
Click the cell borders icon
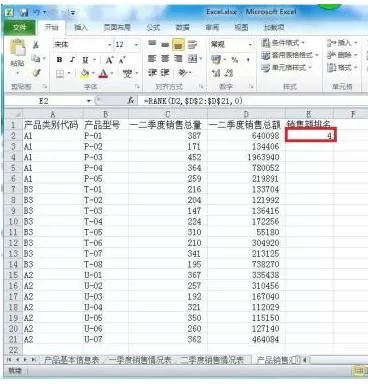tap(60, 73)
